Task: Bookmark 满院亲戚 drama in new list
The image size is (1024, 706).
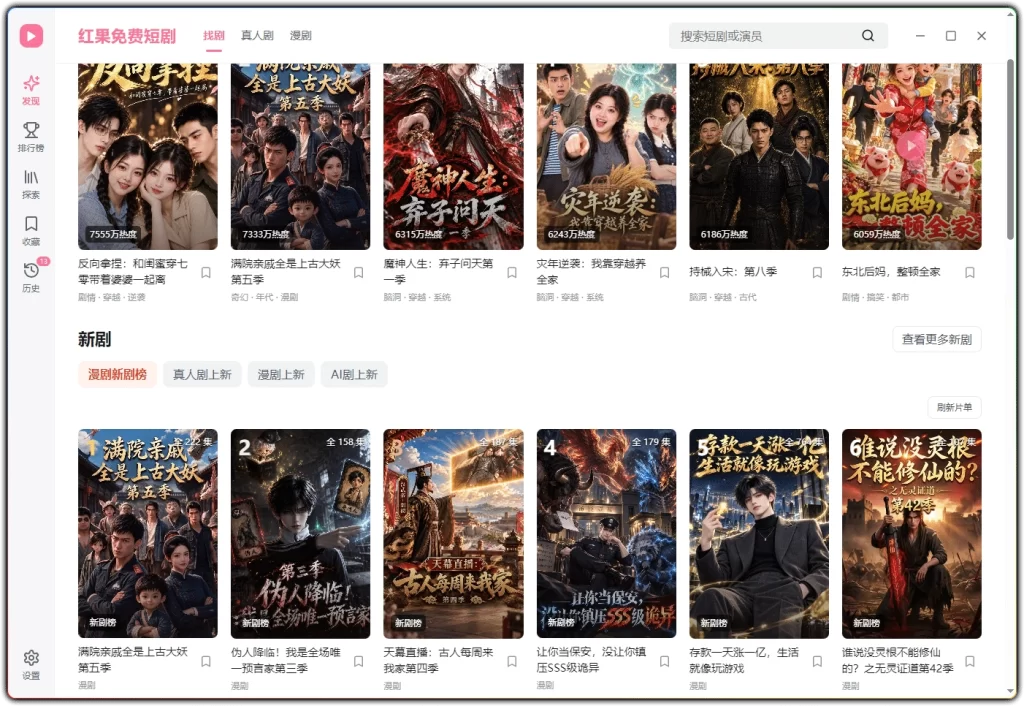Action: click(x=206, y=661)
